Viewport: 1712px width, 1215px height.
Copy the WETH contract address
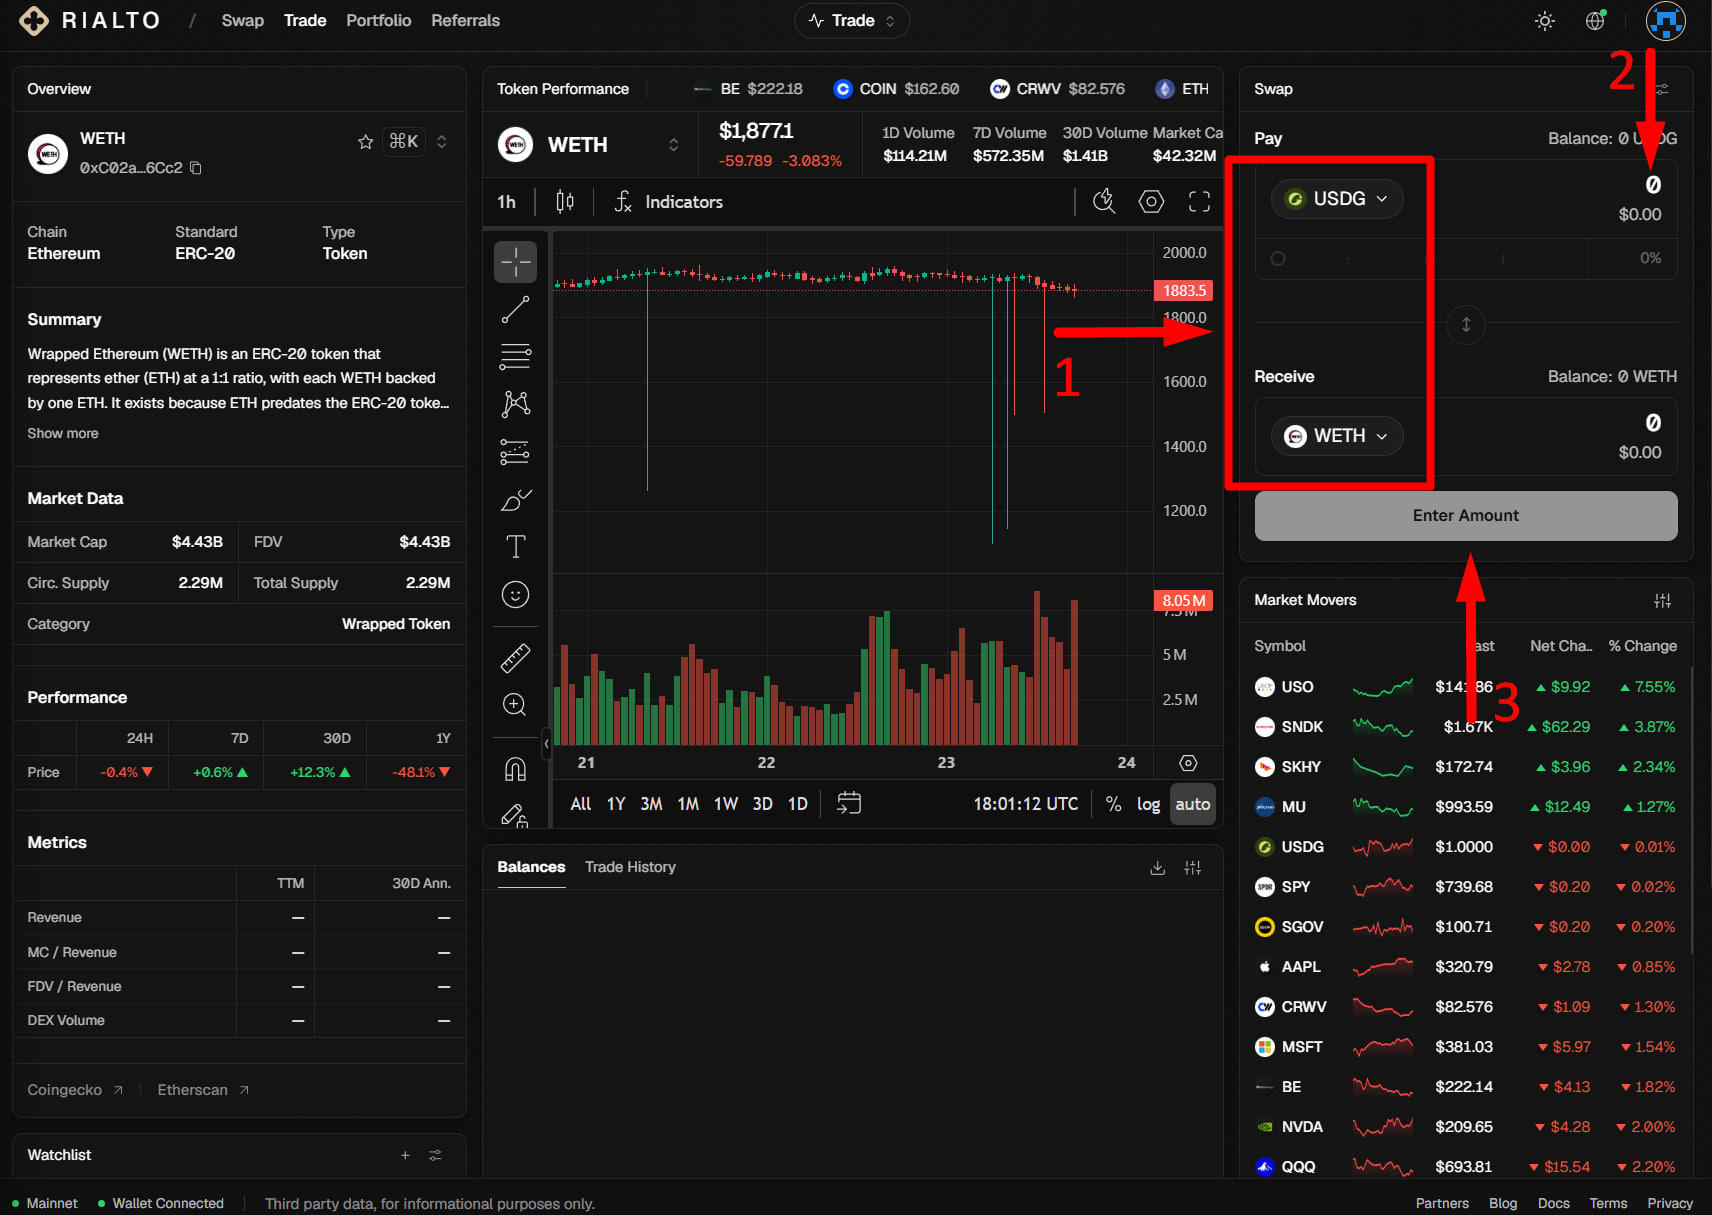coord(196,168)
